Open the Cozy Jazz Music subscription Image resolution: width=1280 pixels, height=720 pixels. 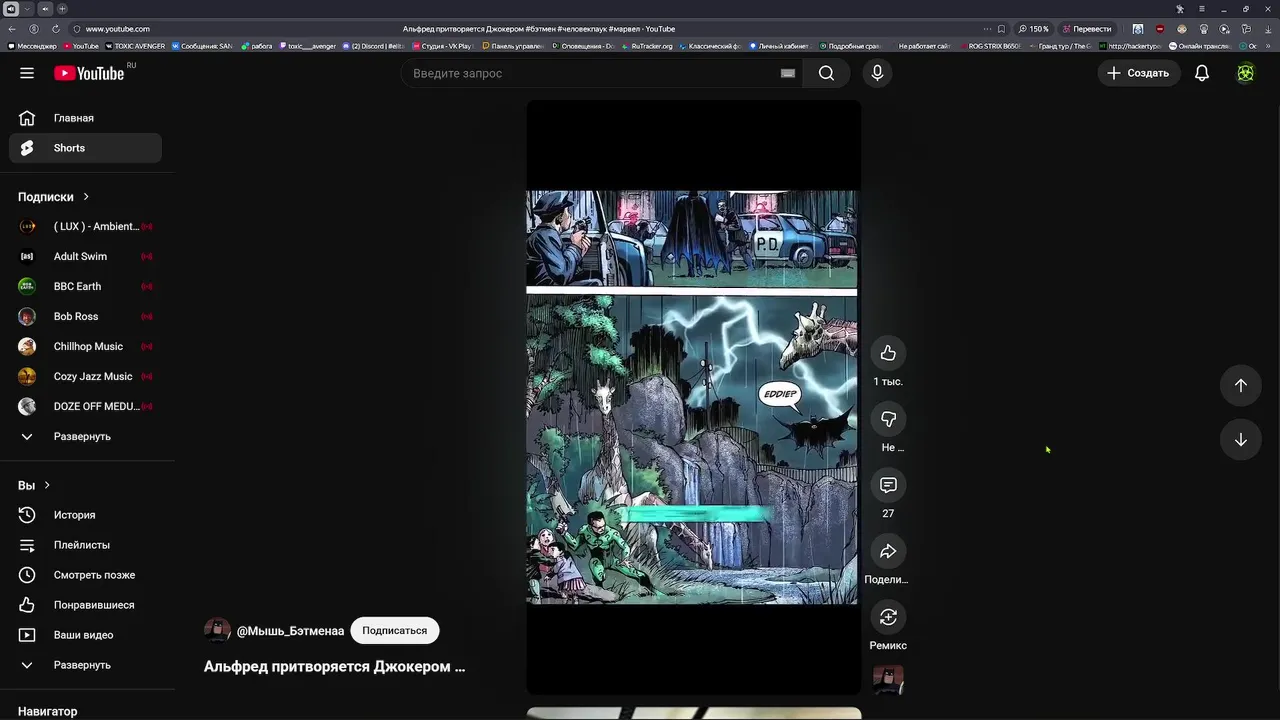click(x=86, y=377)
